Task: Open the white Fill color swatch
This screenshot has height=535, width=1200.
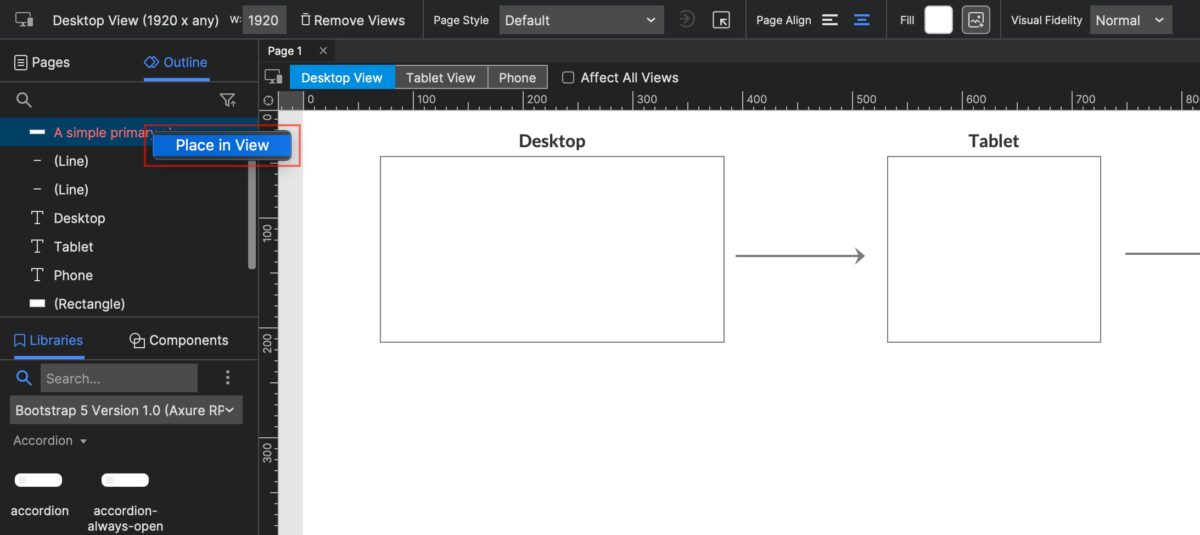Action: (x=938, y=20)
